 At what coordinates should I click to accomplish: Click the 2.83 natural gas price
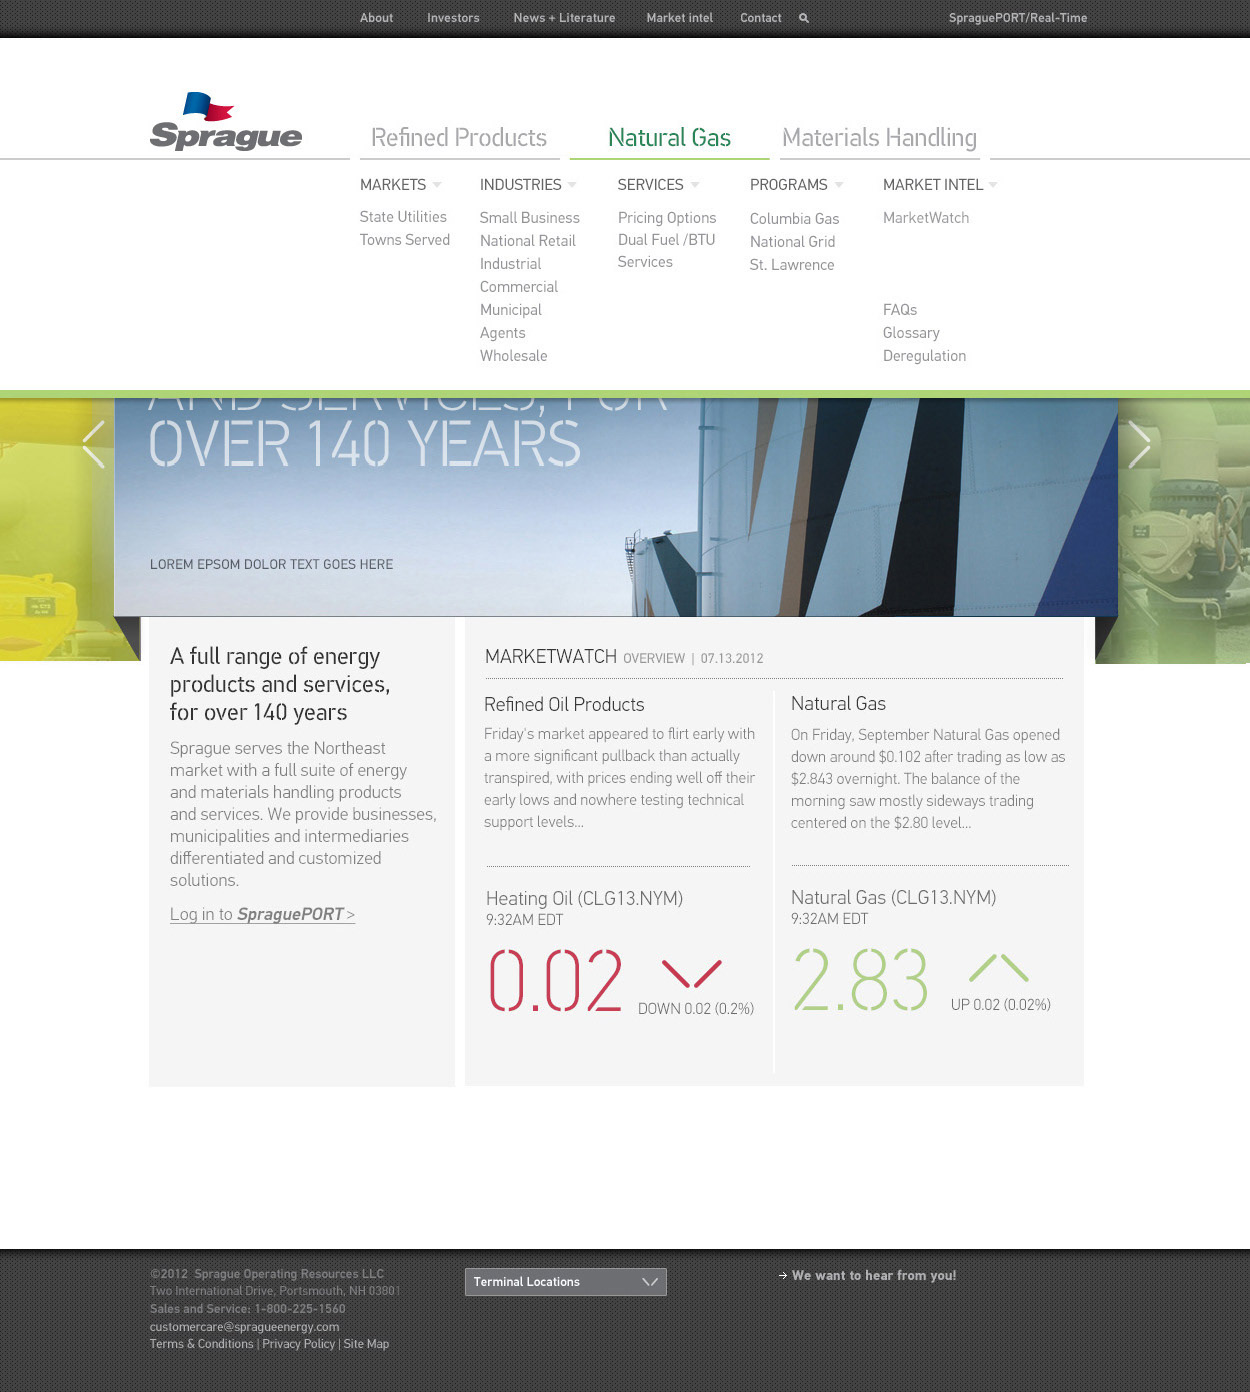pos(860,979)
